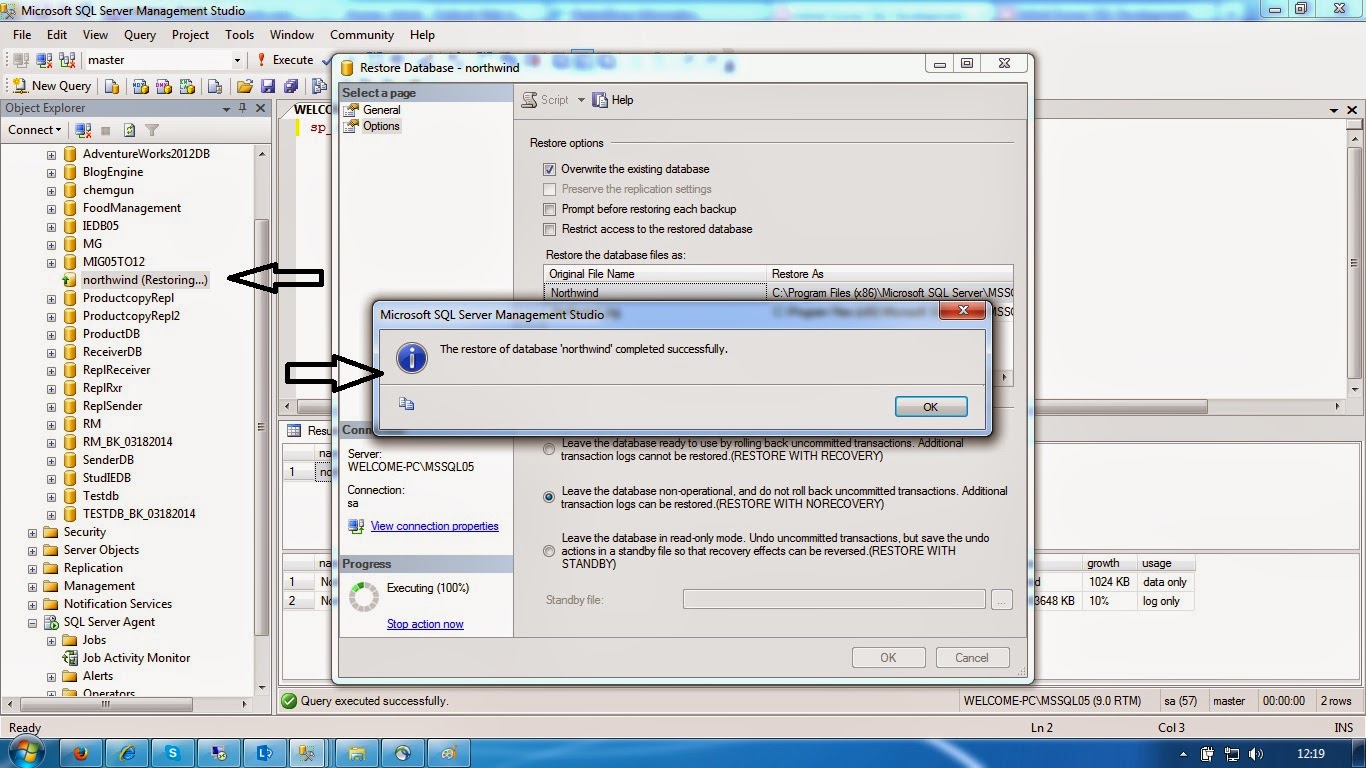
Task: Click the Disconnect All Queries icon
Action: tap(67, 60)
